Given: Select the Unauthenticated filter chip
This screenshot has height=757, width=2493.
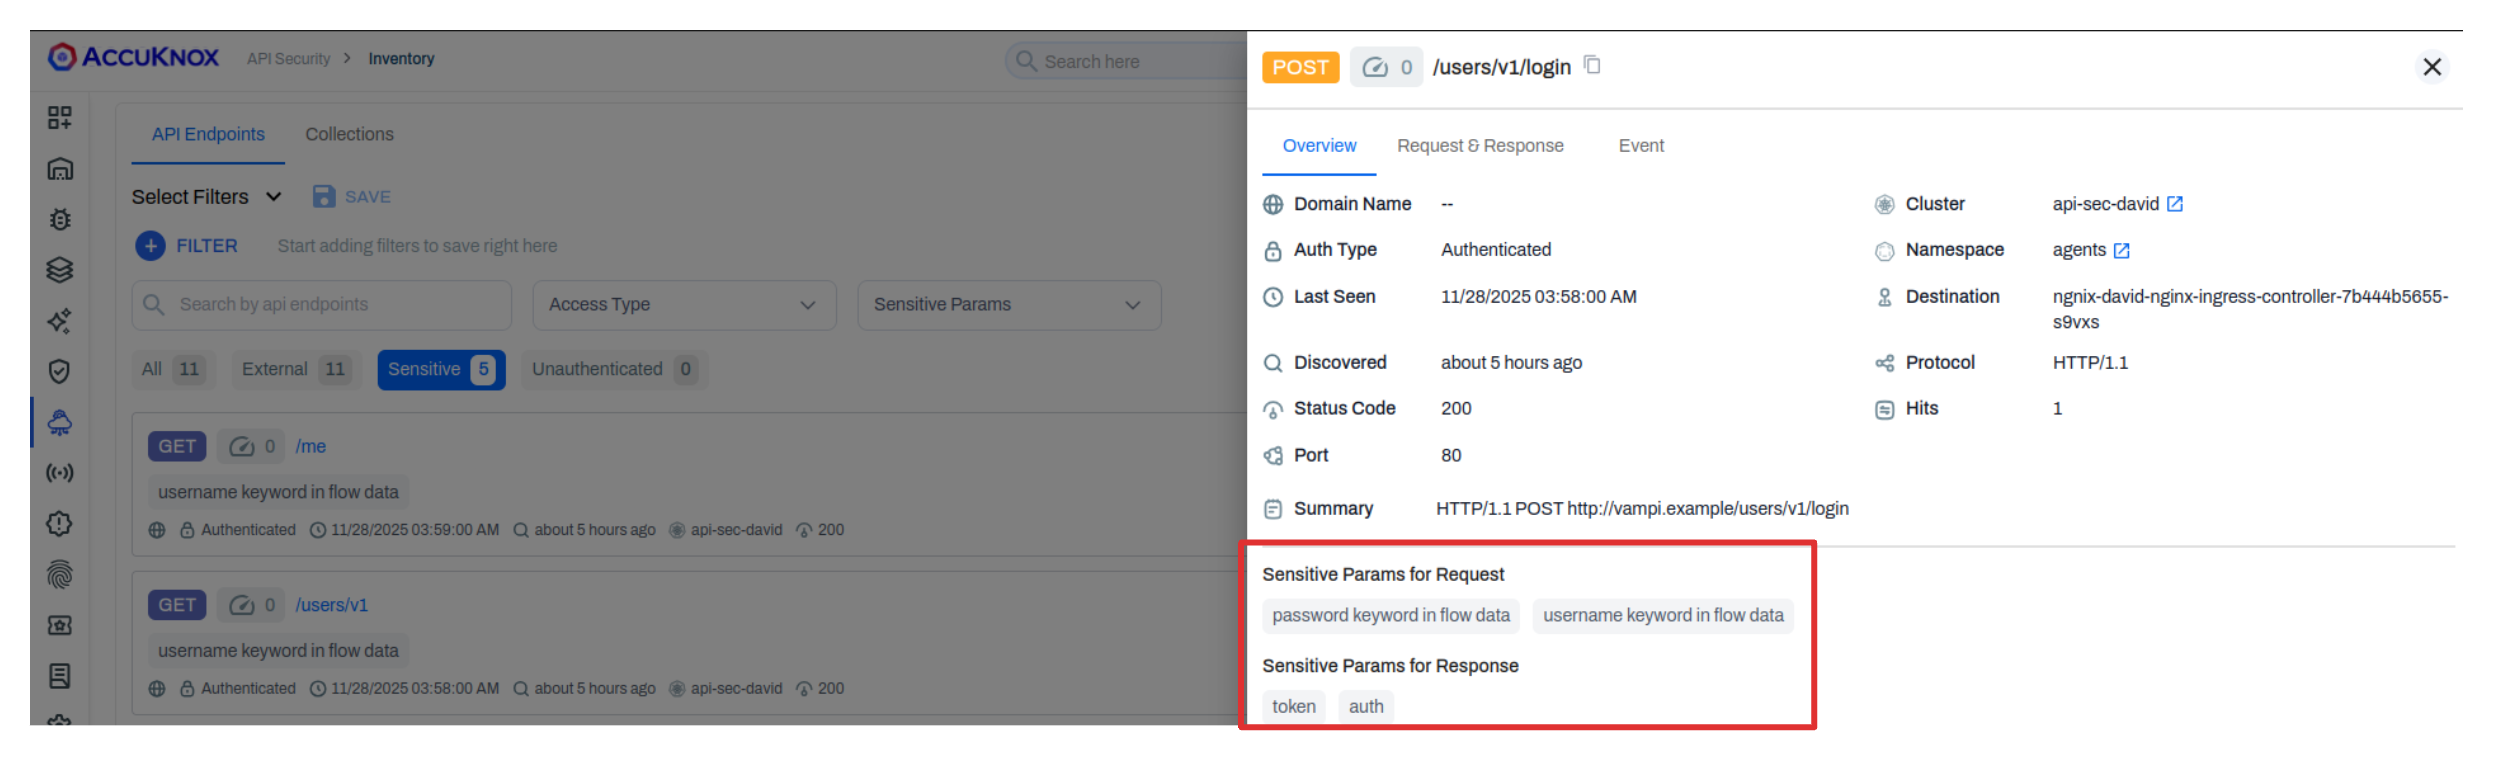Looking at the screenshot, I should [x=613, y=370].
